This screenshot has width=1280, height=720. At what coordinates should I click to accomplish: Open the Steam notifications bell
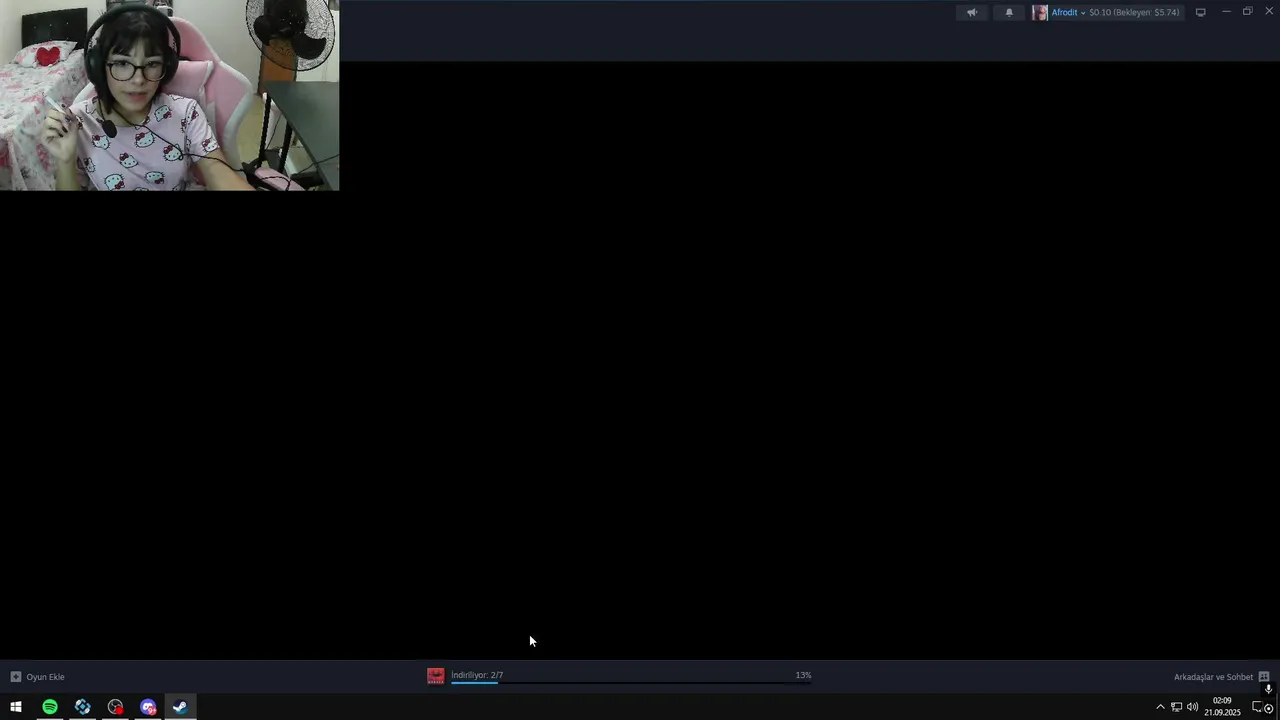pos(1009,13)
